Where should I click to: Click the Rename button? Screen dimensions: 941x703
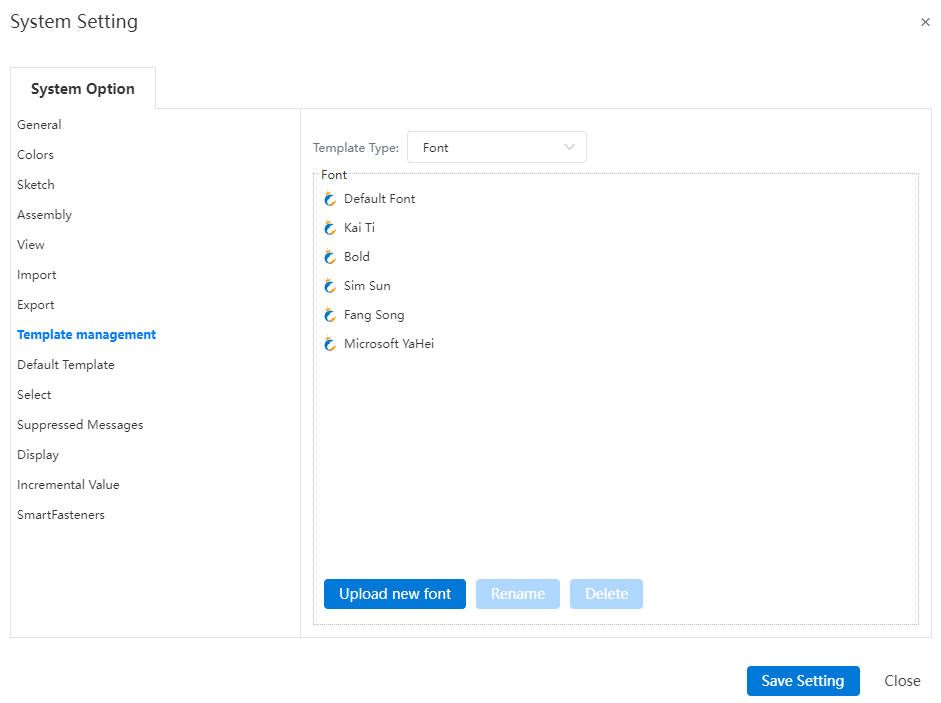(x=518, y=594)
